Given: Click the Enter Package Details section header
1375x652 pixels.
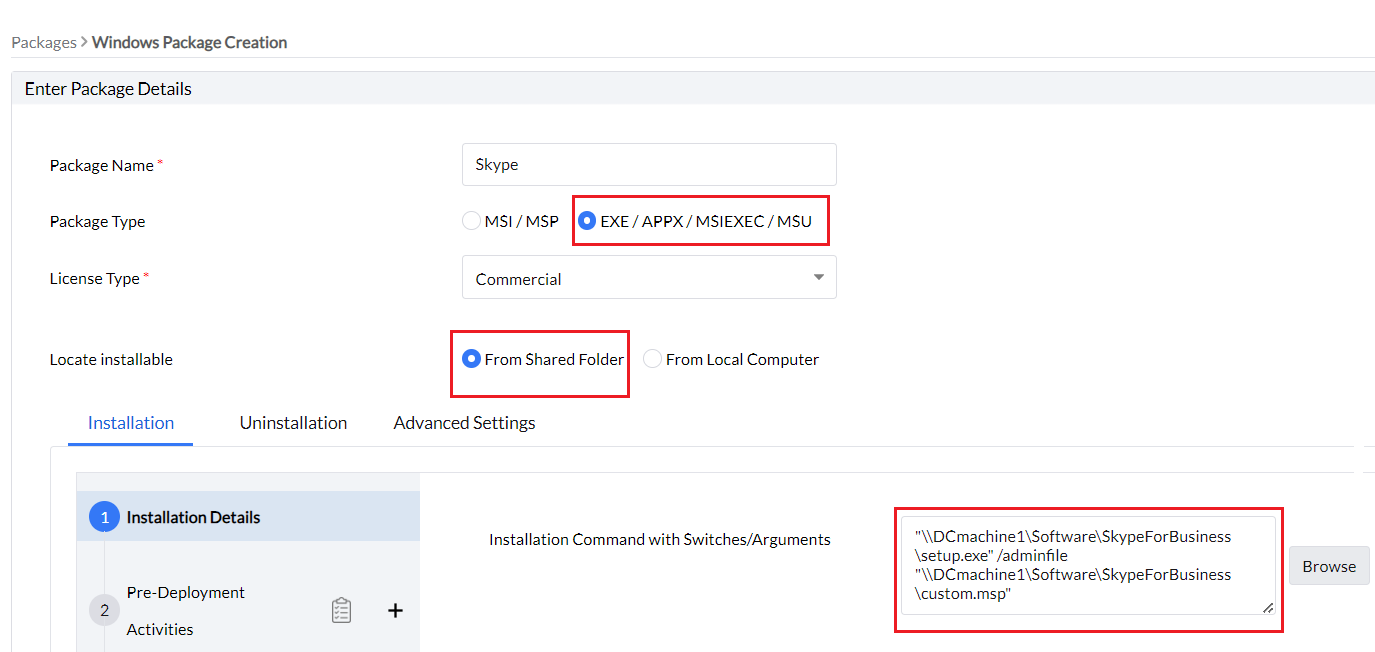Looking at the screenshot, I should click(x=108, y=89).
